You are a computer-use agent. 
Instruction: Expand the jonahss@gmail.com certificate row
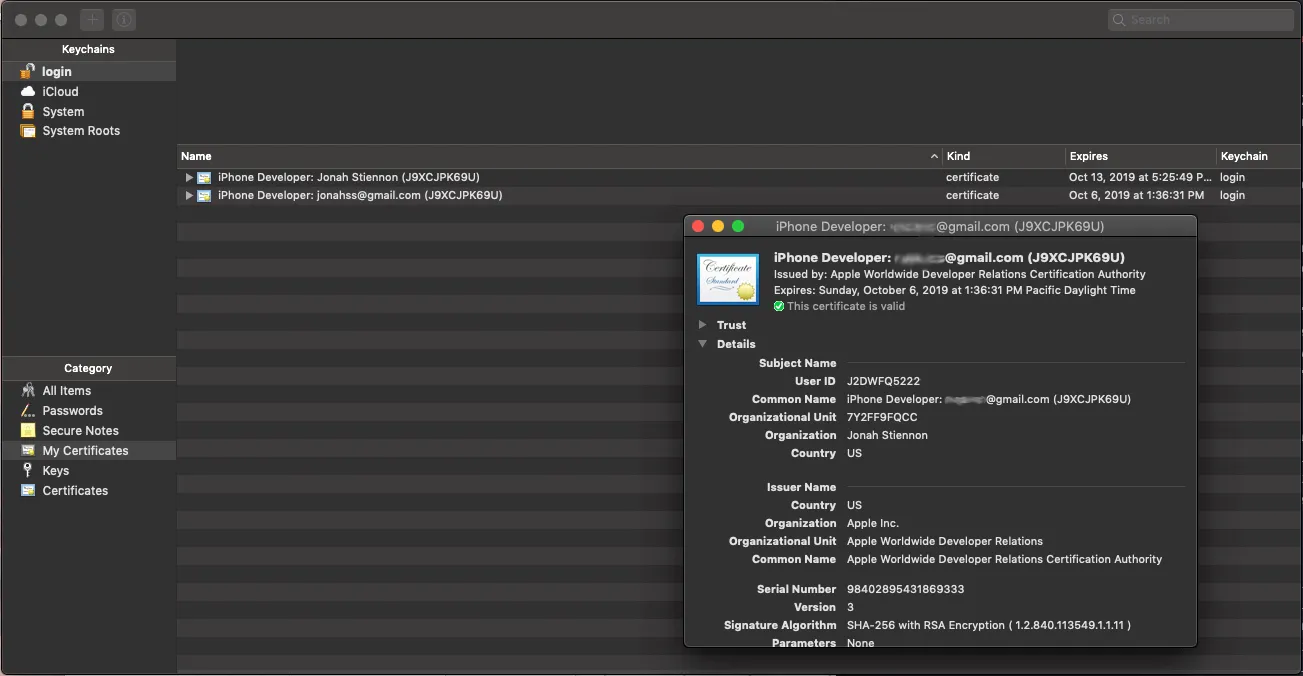pyautogui.click(x=189, y=195)
